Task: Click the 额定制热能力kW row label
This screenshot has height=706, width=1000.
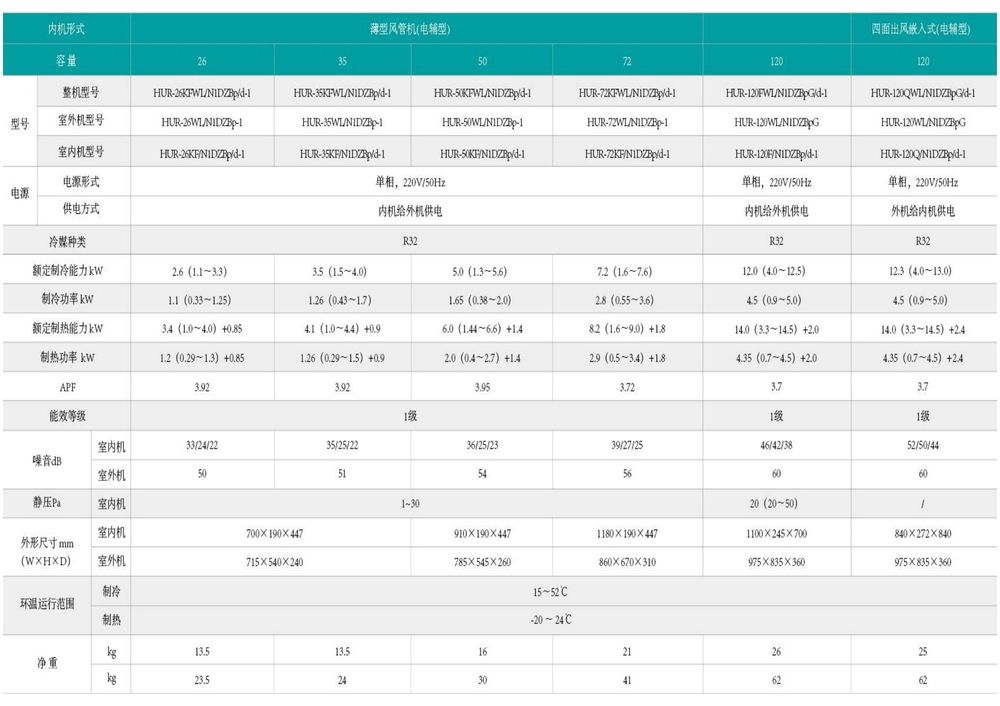Action: coord(67,328)
